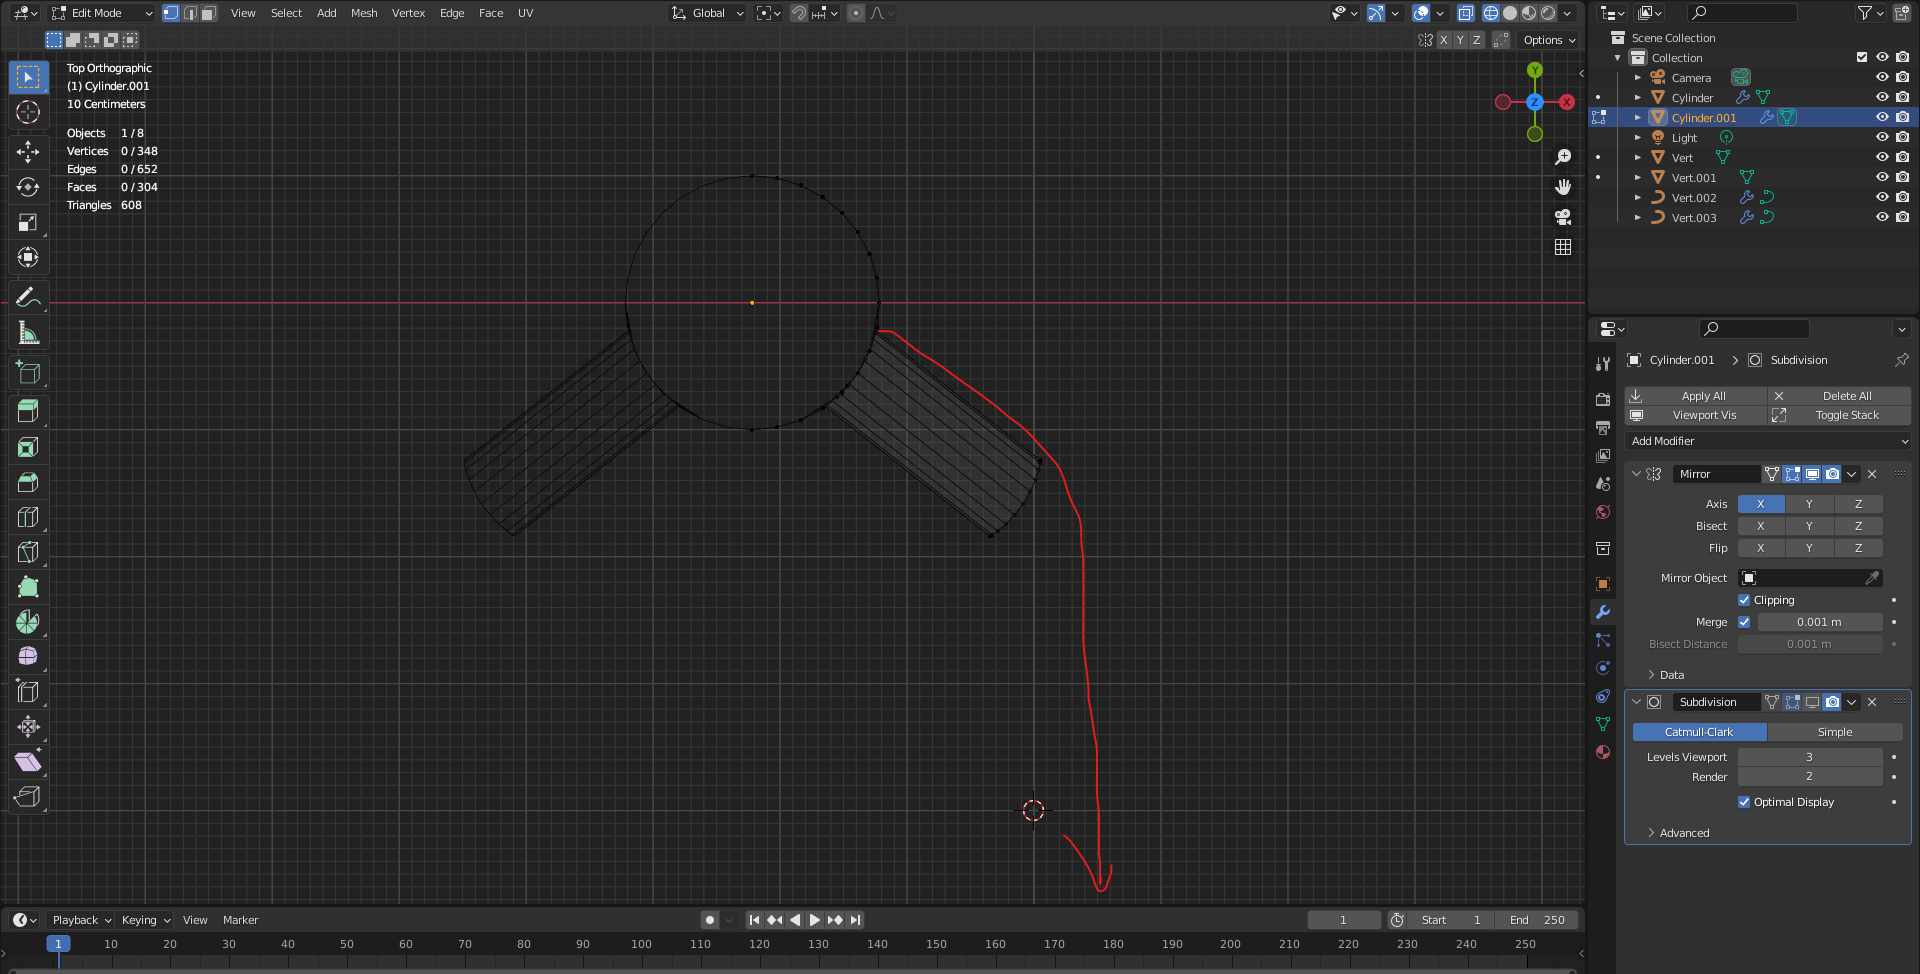
Task: Toggle Optimal Display checkbox
Action: coord(1744,802)
